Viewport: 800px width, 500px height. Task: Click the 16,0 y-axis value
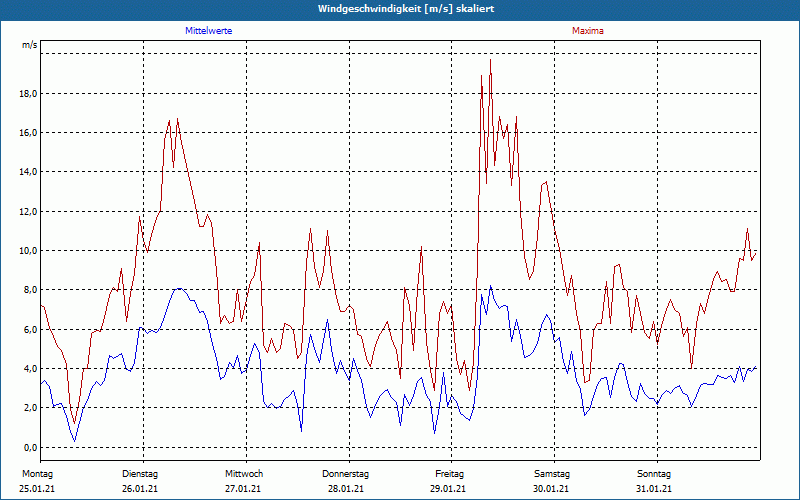coord(29,133)
